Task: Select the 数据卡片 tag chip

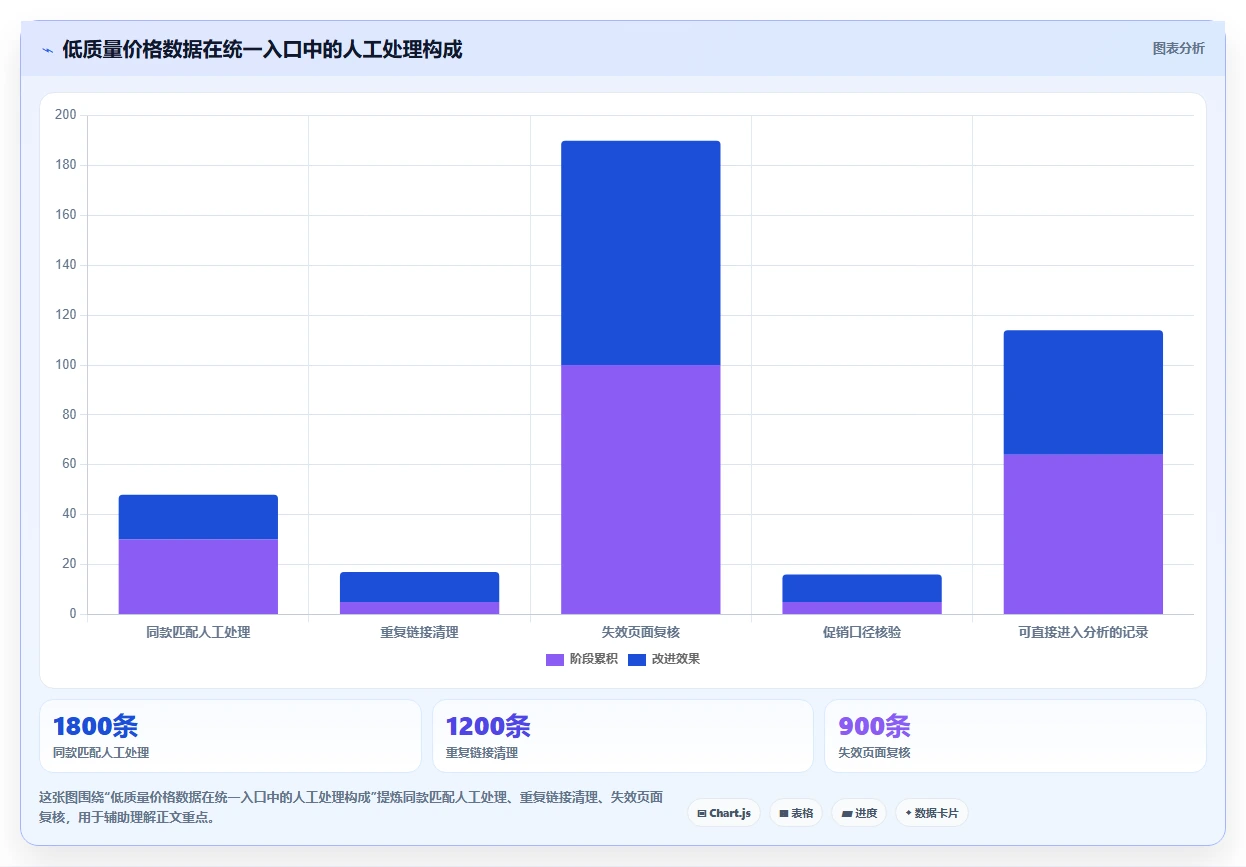Action: click(x=932, y=813)
